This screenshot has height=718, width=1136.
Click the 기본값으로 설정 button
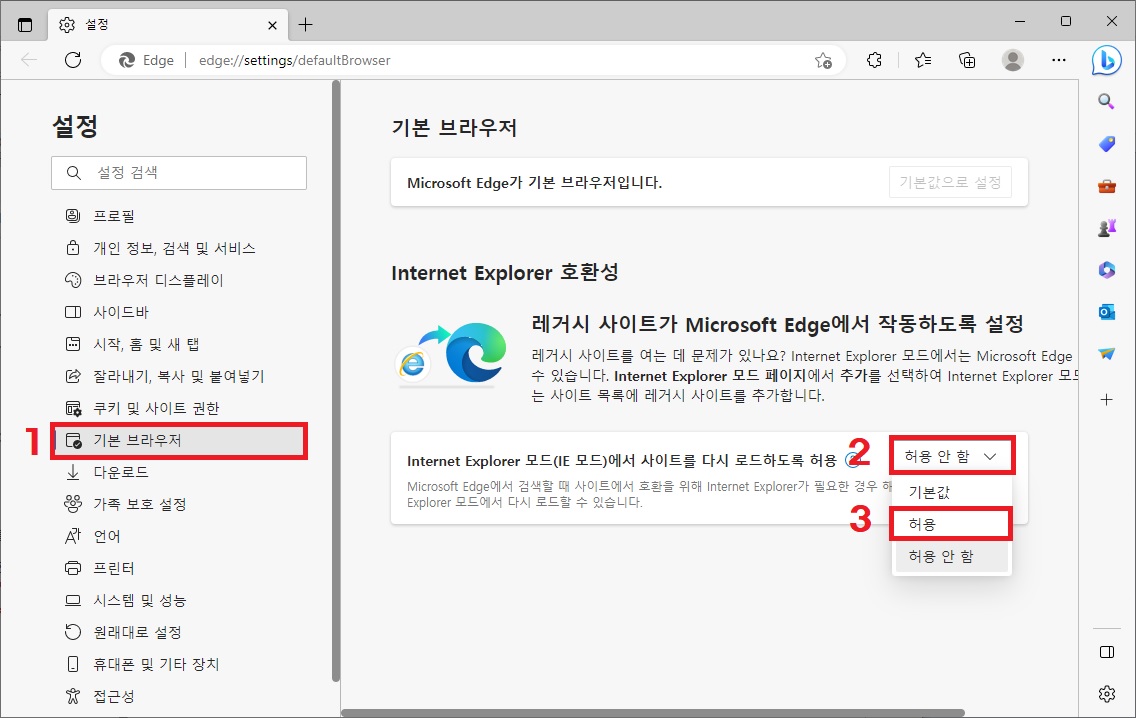[x=950, y=182]
